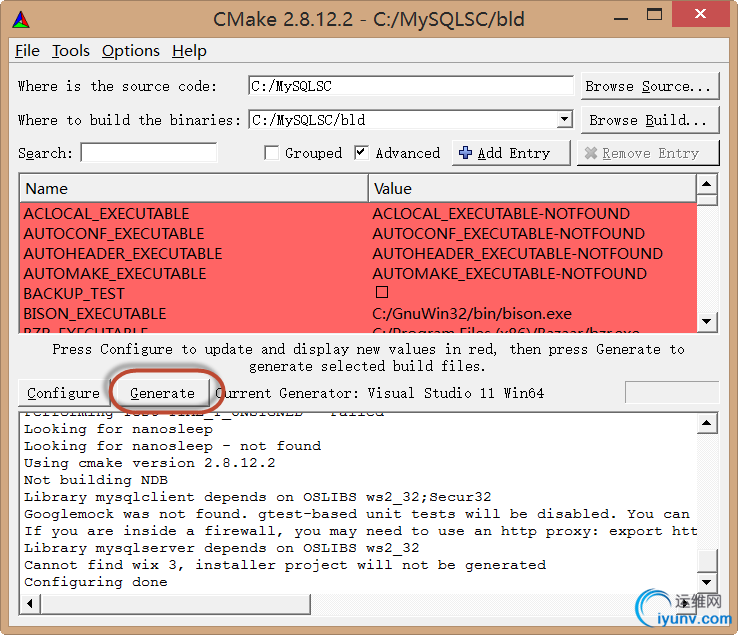Click 'Using cmake version 2.8.12.2' log line
Screen dimensions: 738x635
(150, 463)
